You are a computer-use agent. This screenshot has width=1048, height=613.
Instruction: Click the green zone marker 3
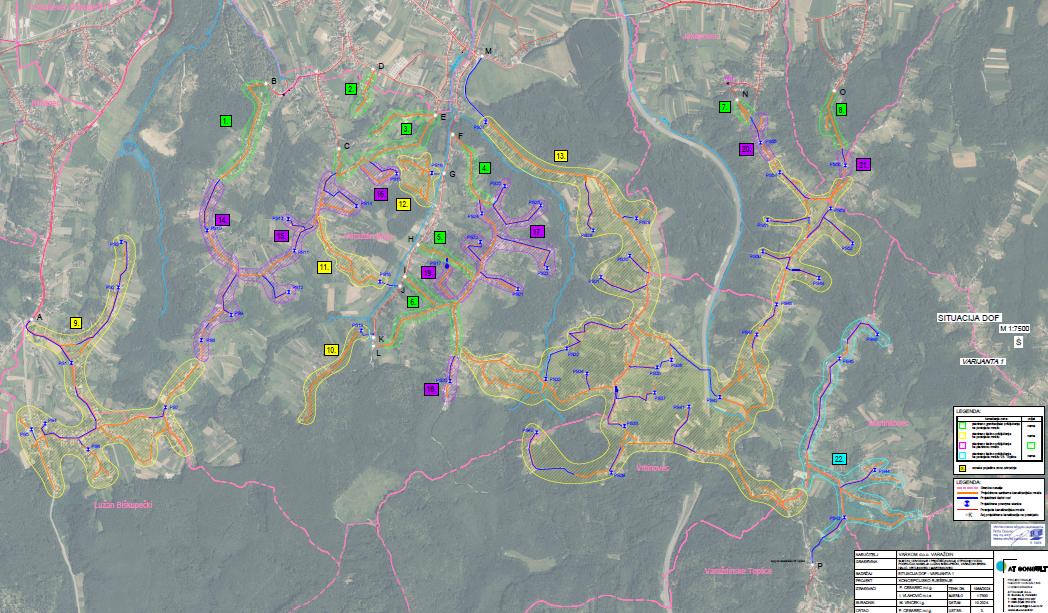(x=406, y=129)
